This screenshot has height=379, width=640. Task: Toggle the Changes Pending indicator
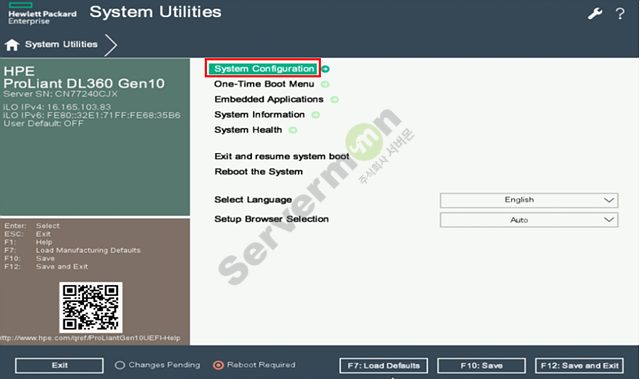(x=158, y=365)
